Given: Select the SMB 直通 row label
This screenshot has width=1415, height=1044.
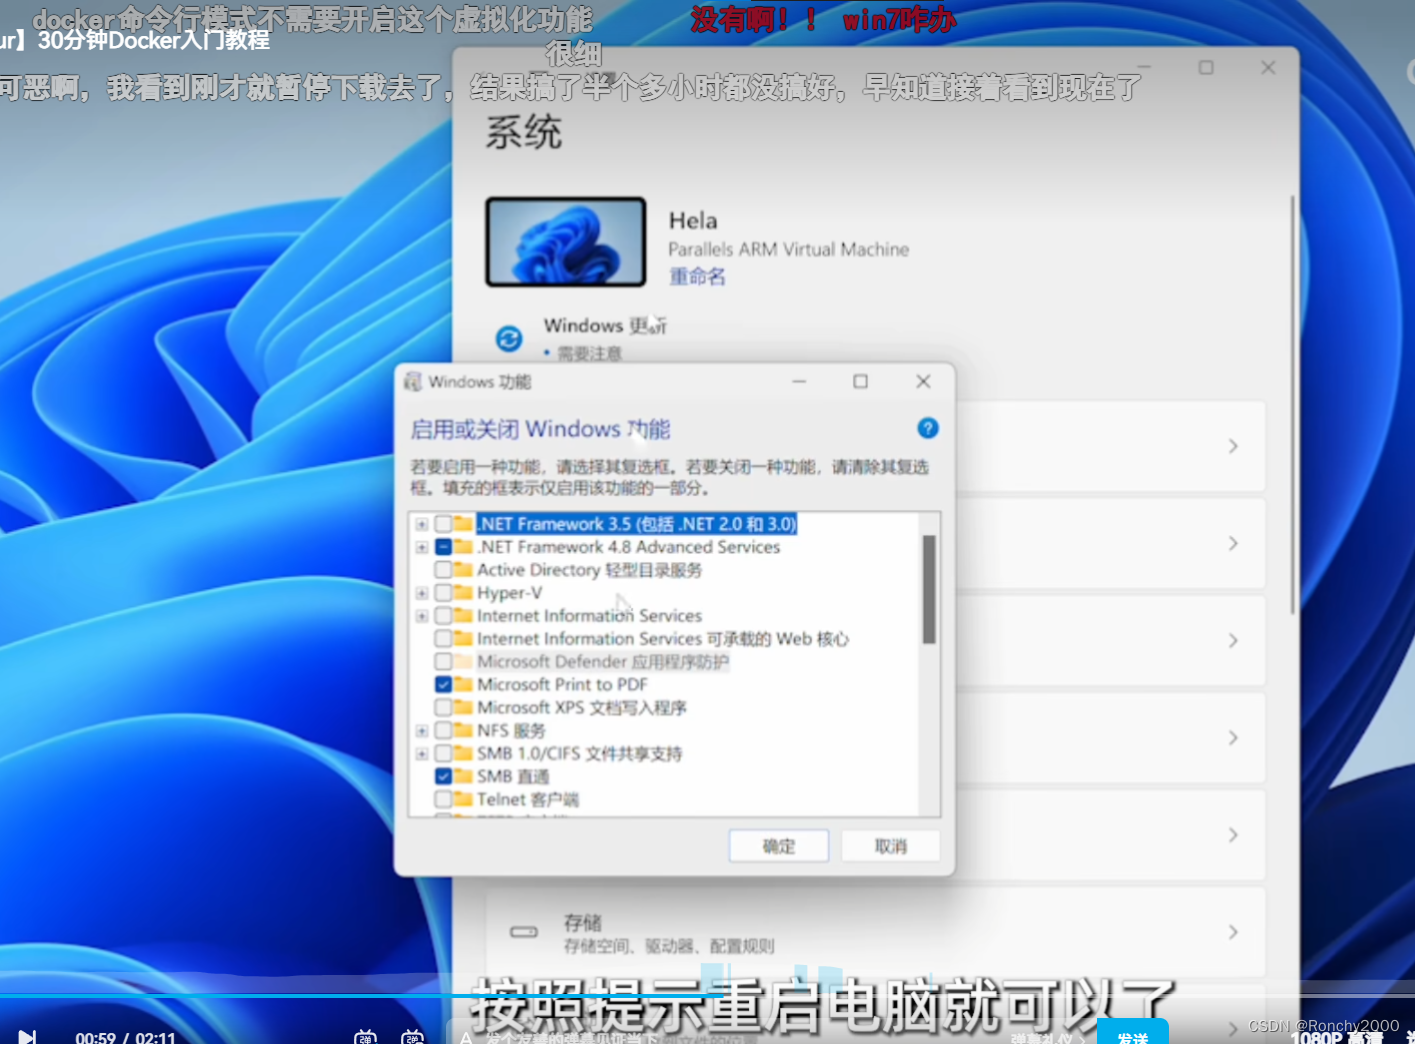Looking at the screenshot, I should [513, 776].
